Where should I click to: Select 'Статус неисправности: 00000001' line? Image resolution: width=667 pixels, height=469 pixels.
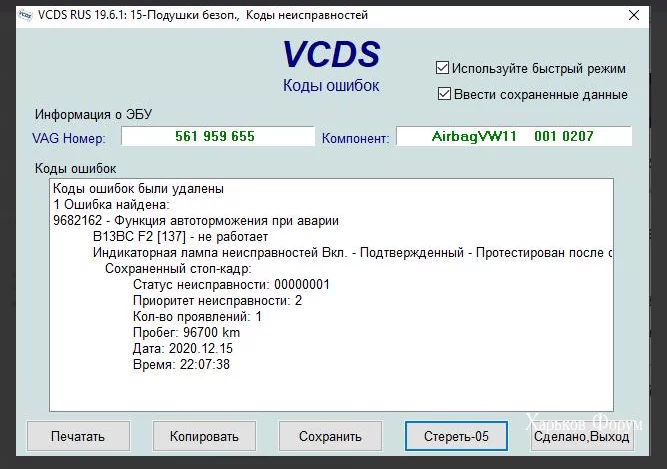click(x=231, y=284)
